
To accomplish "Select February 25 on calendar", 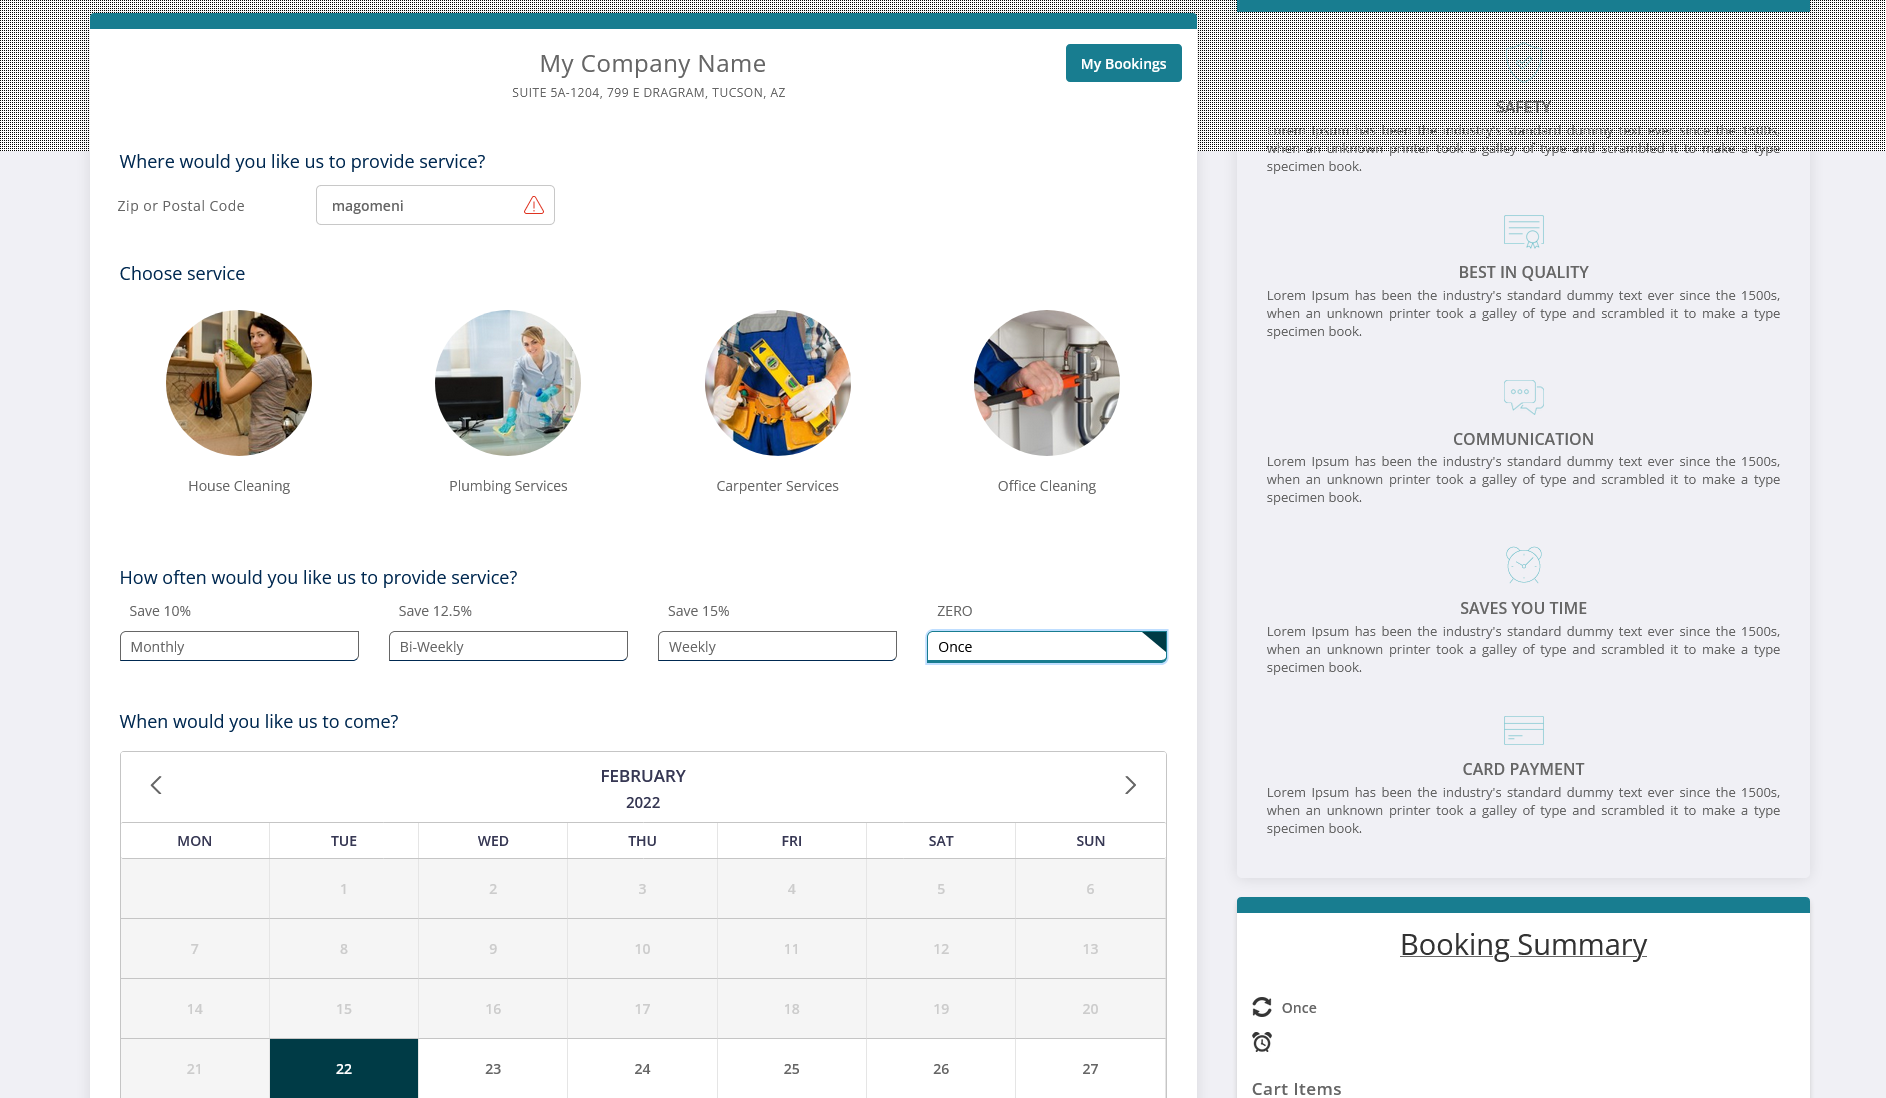I will [x=792, y=1068].
